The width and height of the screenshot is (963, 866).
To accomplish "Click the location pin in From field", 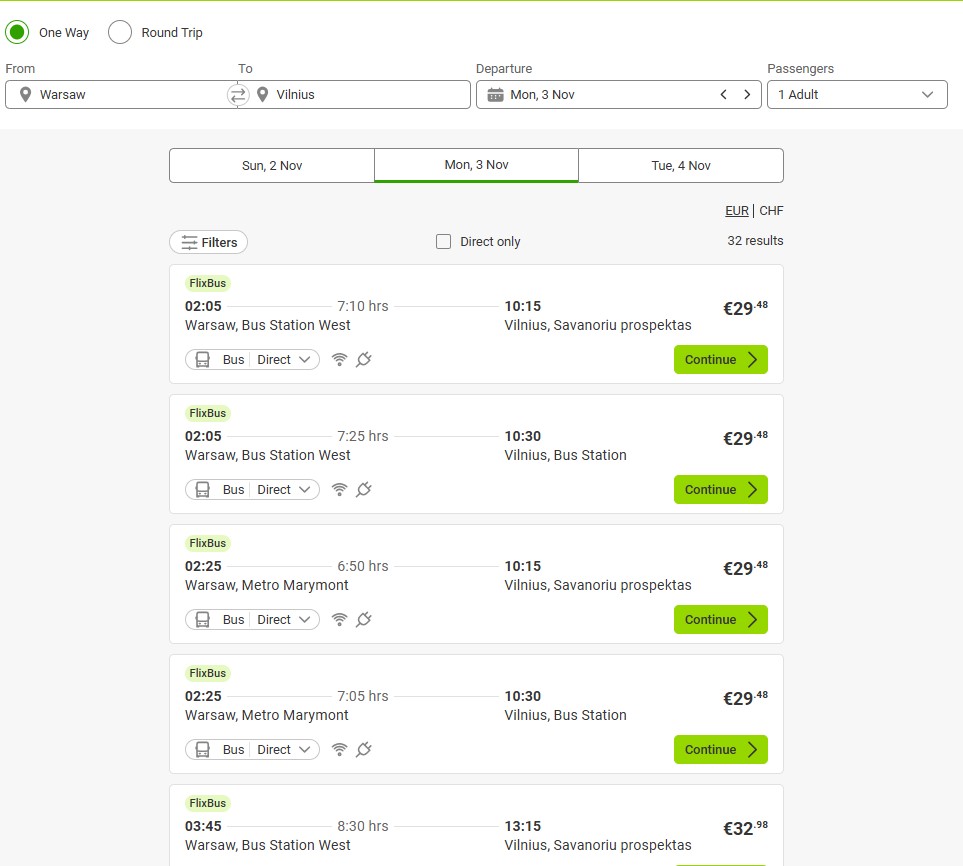I will [x=25, y=95].
